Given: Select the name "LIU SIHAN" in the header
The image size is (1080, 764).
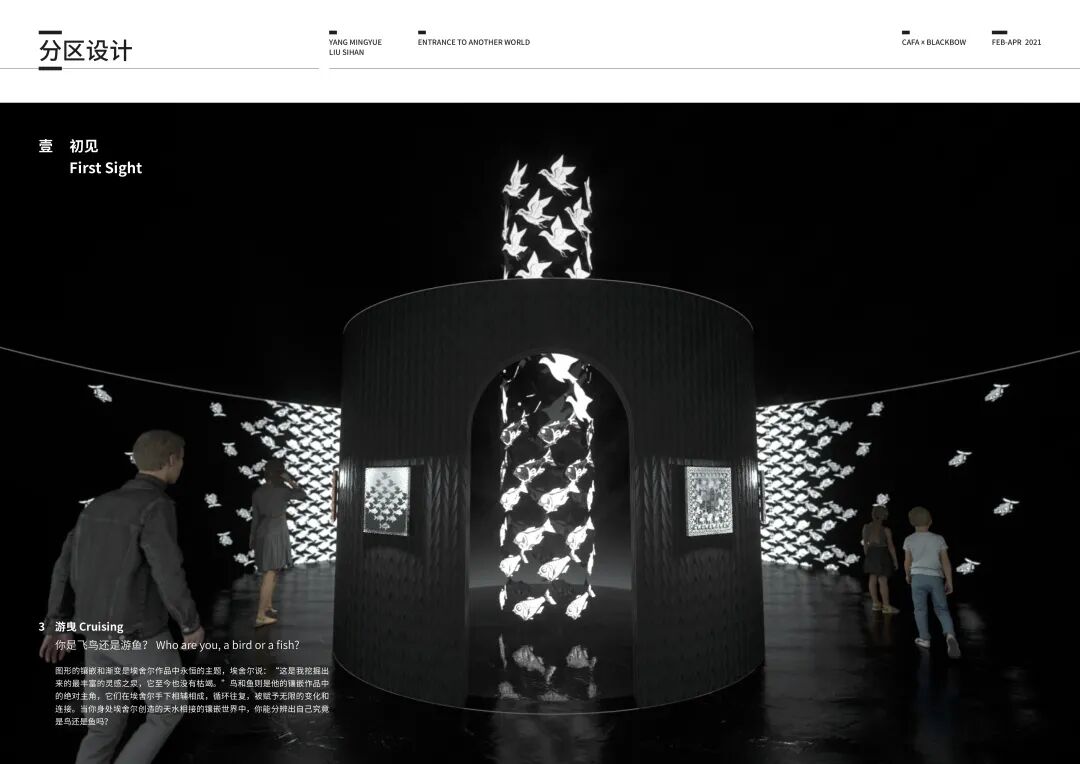Looking at the screenshot, I should click(x=346, y=52).
